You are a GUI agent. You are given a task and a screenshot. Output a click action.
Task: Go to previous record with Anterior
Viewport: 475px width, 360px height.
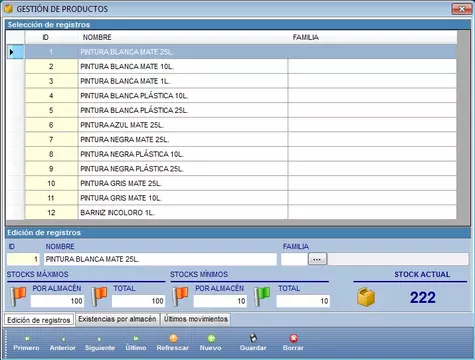tap(63, 344)
